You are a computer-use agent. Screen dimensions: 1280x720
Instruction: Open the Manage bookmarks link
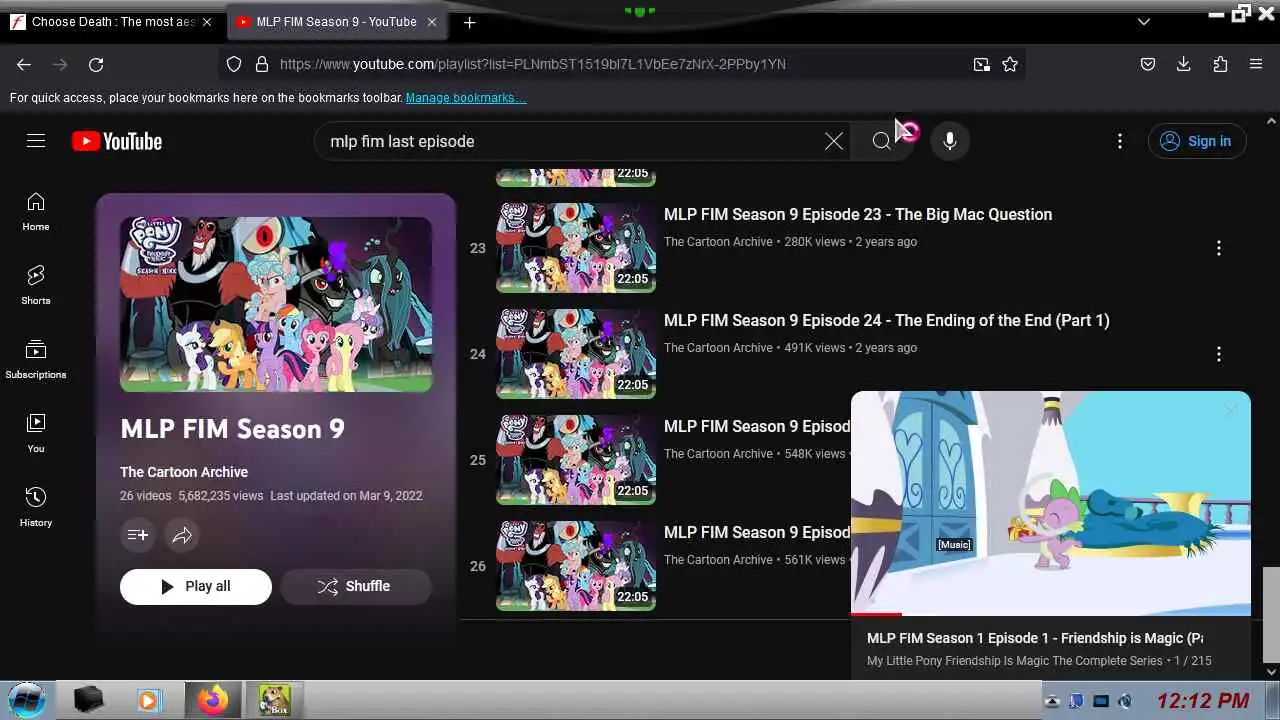click(x=466, y=98)
